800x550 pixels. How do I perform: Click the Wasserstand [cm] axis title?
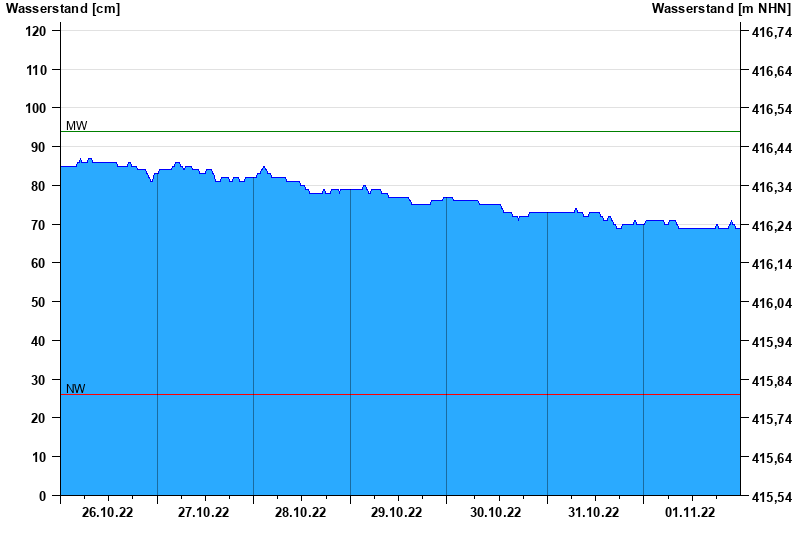click(63, 9)
